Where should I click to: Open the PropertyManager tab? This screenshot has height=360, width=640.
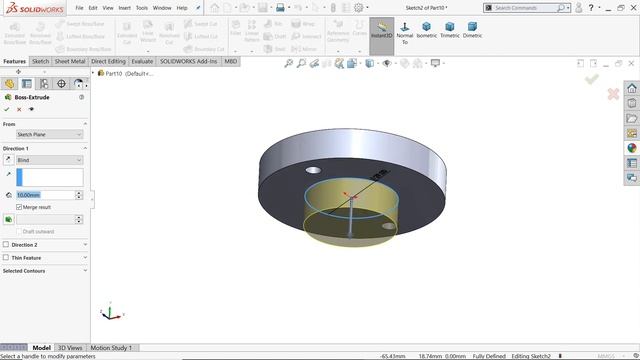point(27,84)
